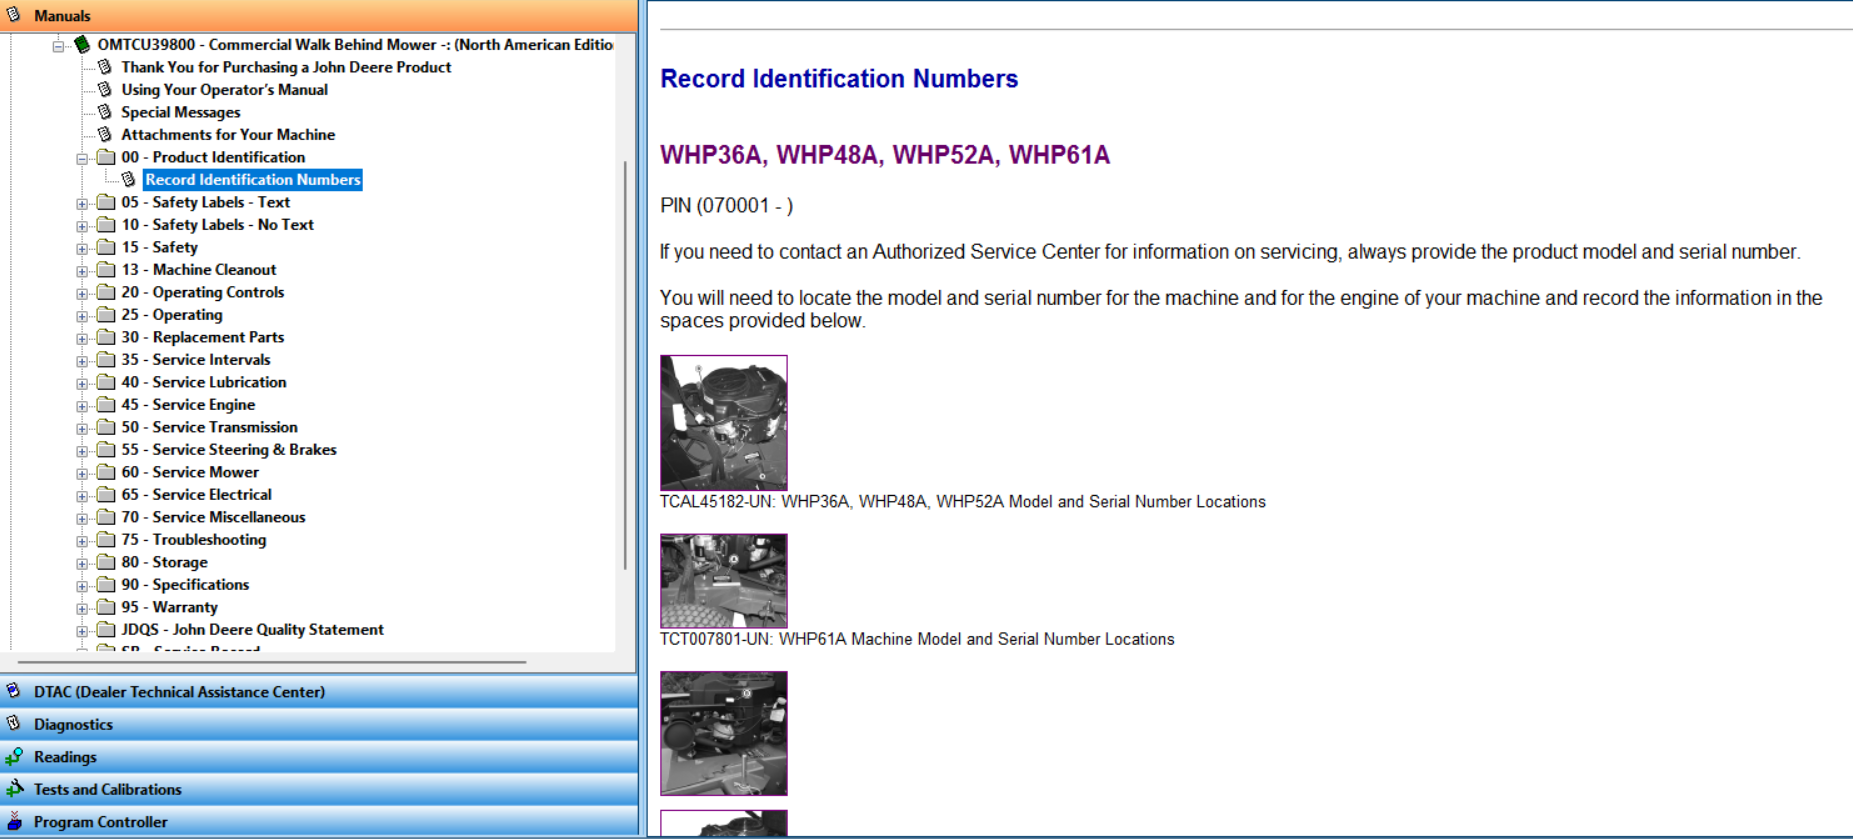
Task: Select Record Identification Numbers tree item
Action: pos(253,179)
